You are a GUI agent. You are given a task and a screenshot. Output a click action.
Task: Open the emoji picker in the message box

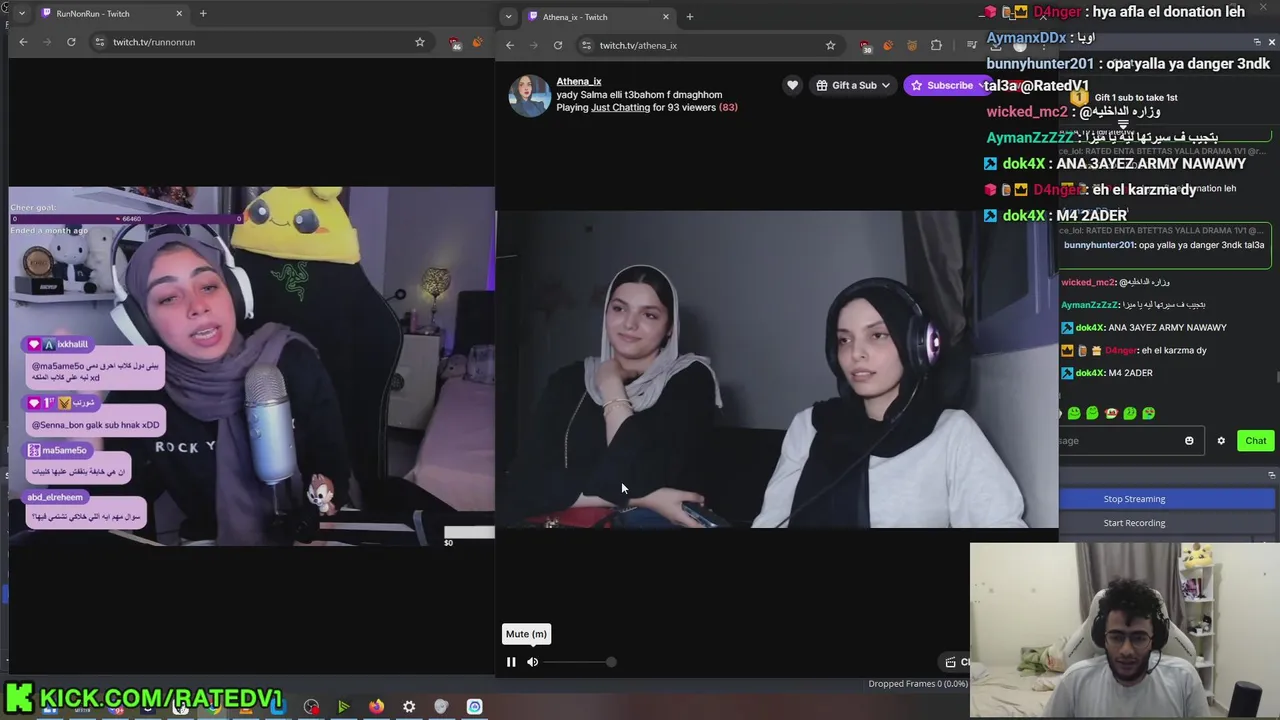[x=1189, y=441]
